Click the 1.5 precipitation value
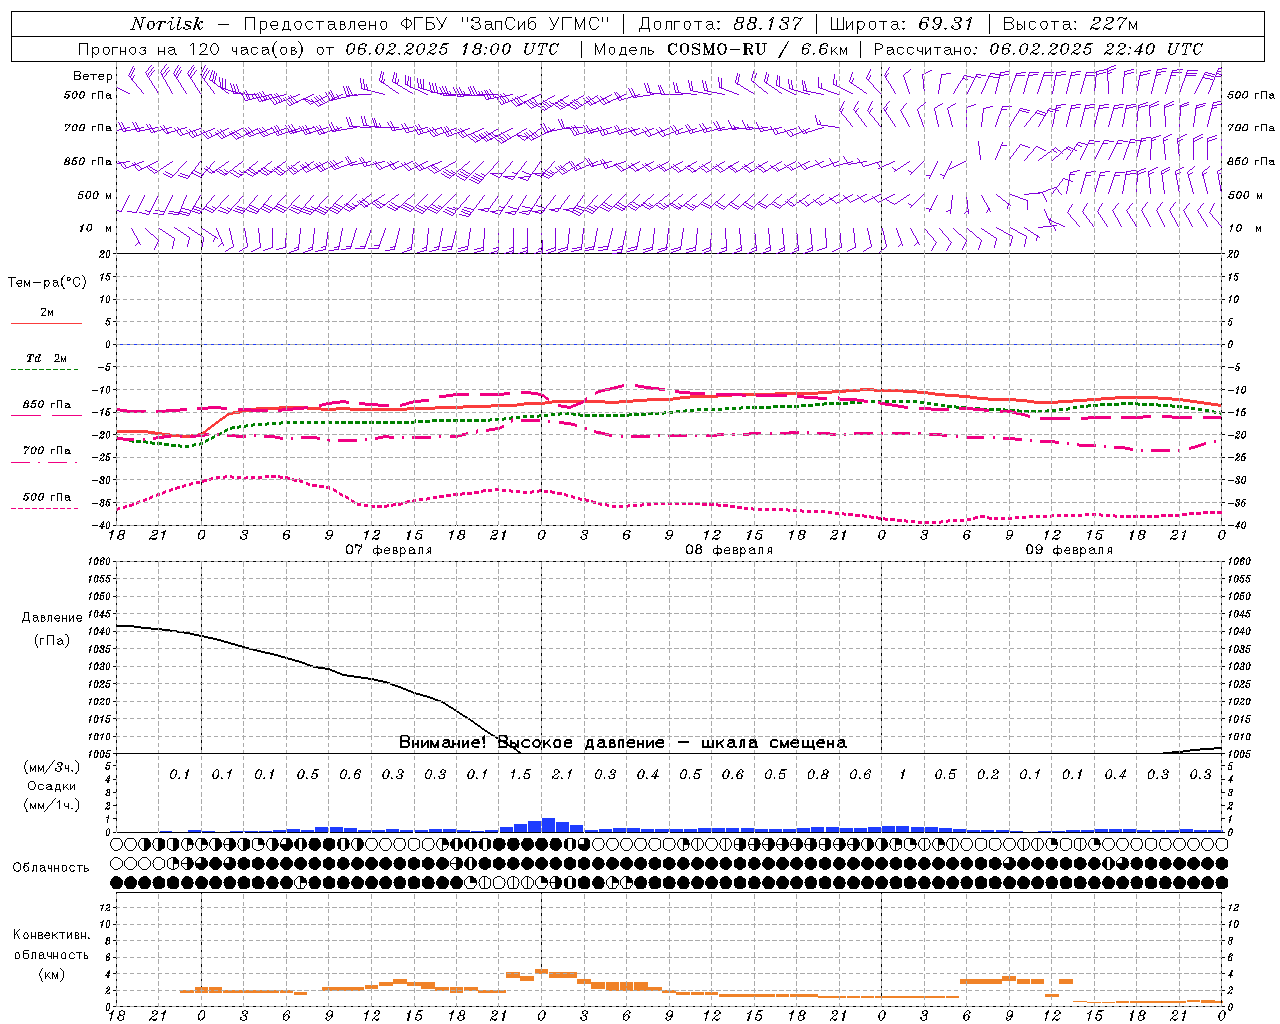Image resolution: width=1280 pixels, height=1024 pixels. 520,774
